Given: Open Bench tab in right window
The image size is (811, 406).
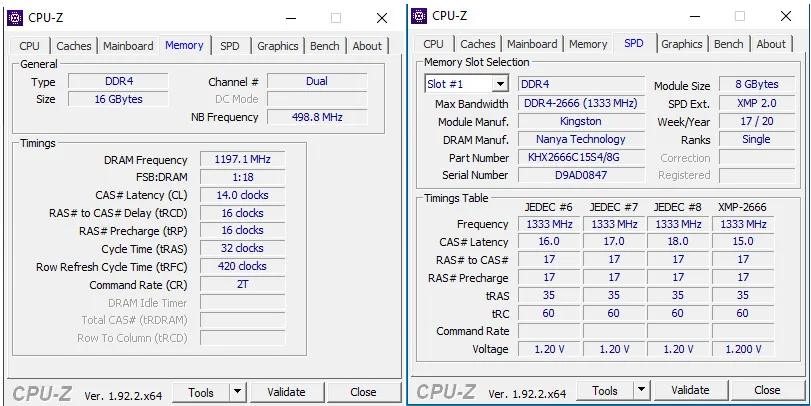Looking at the screenshot, I should [x=729, y=44].
